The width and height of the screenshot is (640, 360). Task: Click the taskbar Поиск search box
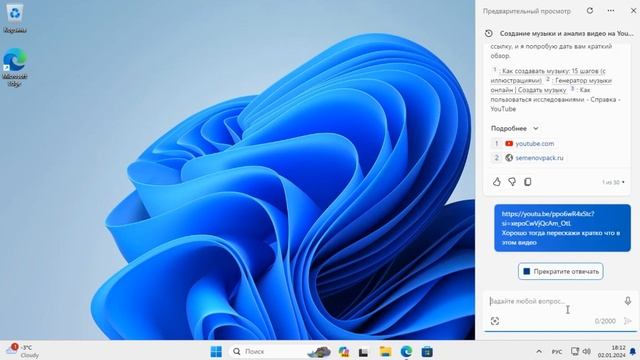280,351
